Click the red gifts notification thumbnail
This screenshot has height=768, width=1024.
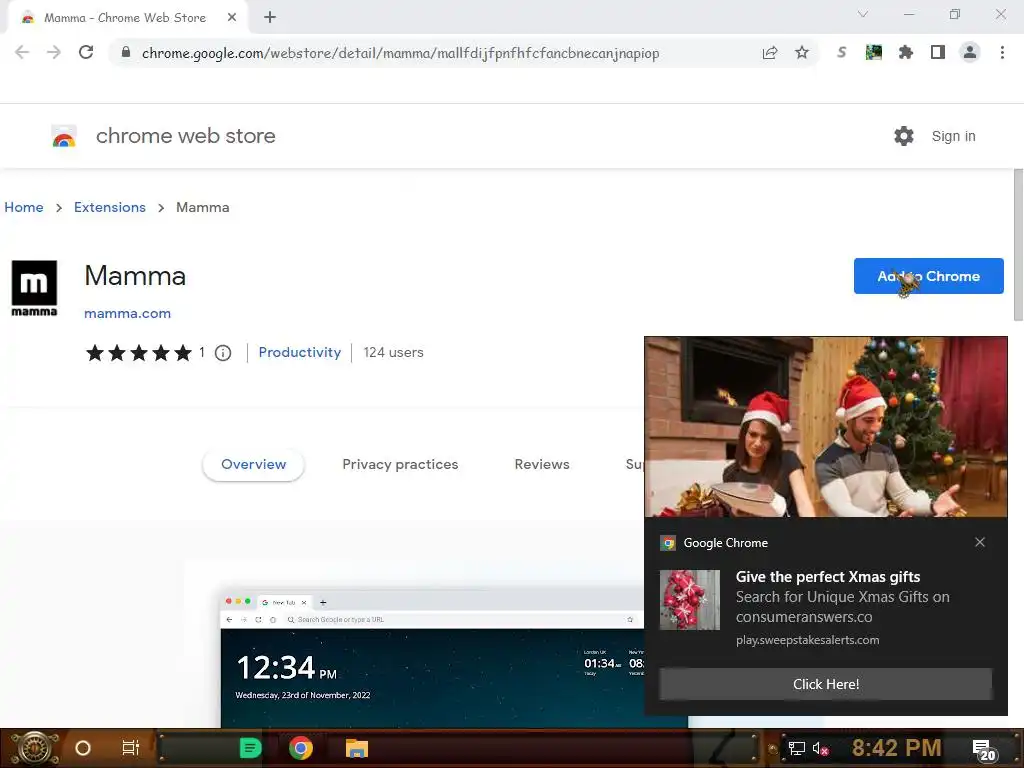coord(690,600)
